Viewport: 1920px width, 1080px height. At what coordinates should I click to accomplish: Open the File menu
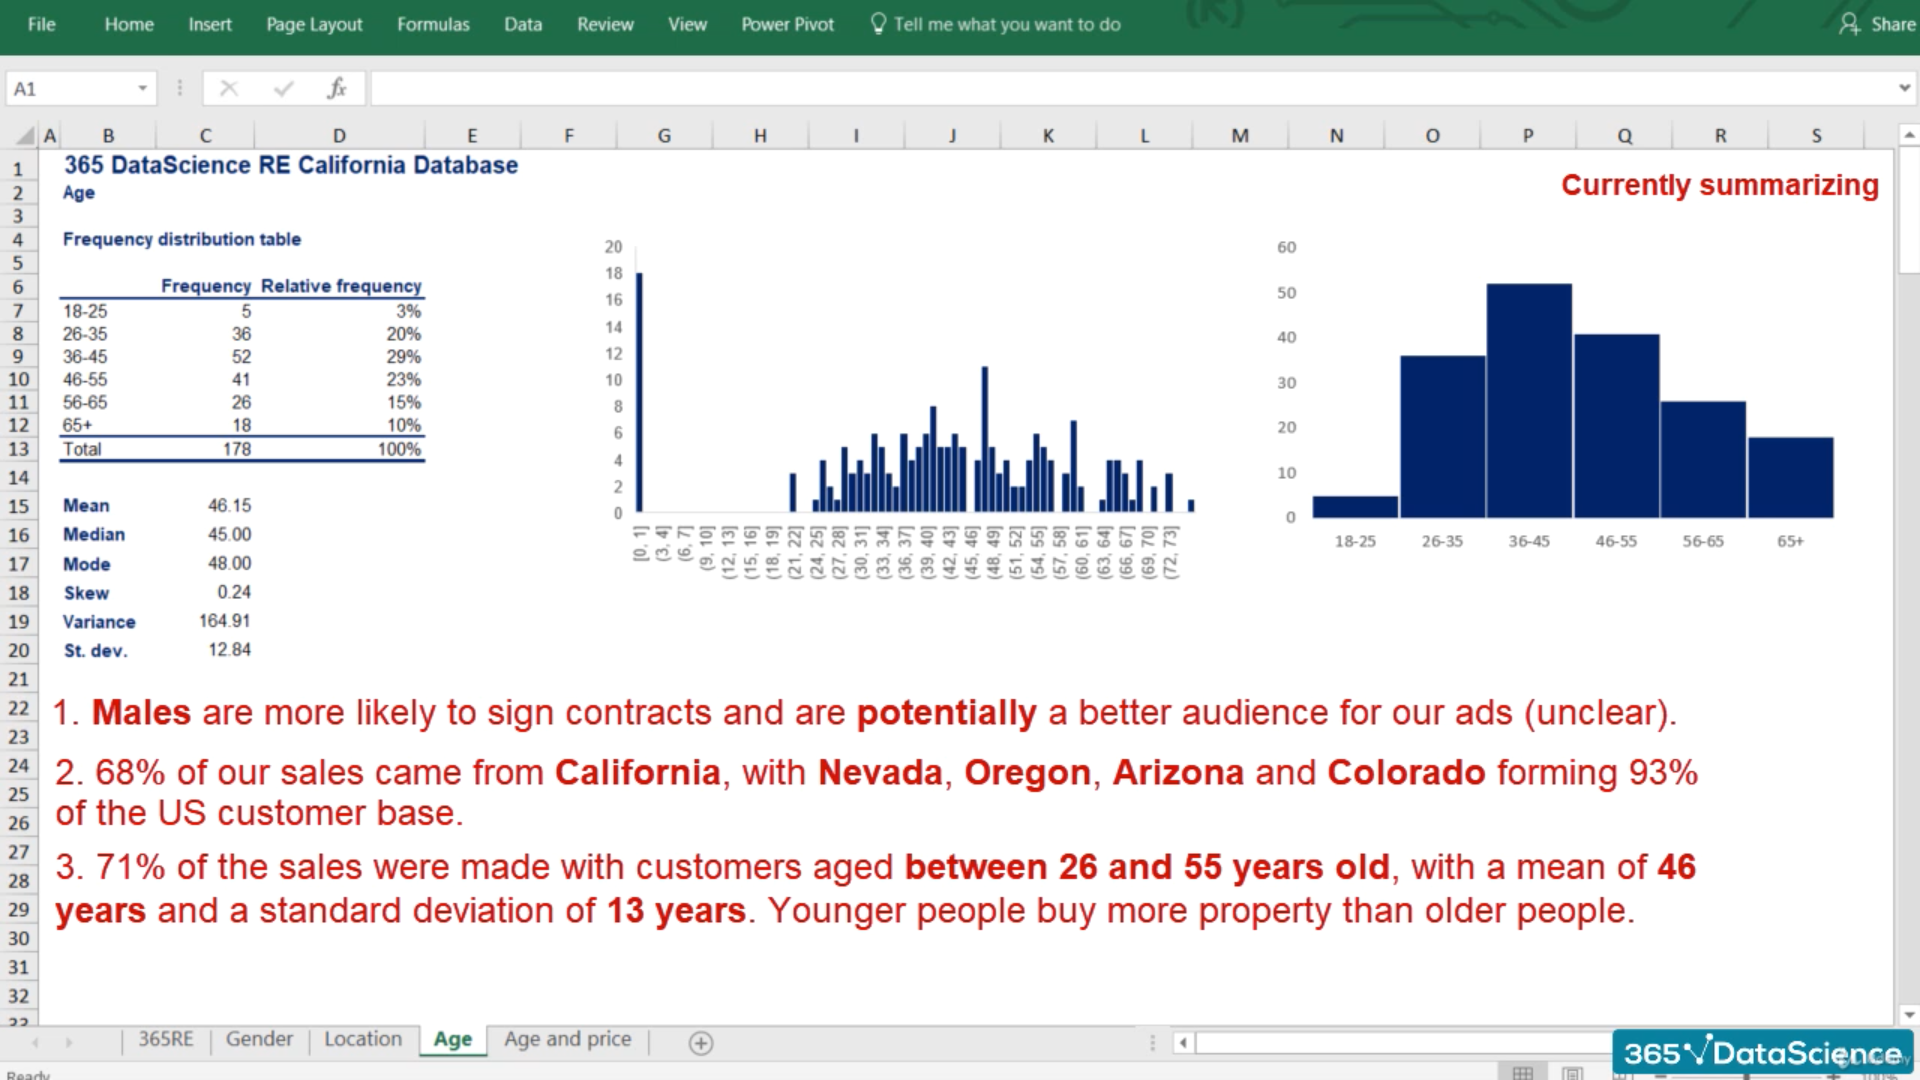pyautogui.click(x=41, y=24)
